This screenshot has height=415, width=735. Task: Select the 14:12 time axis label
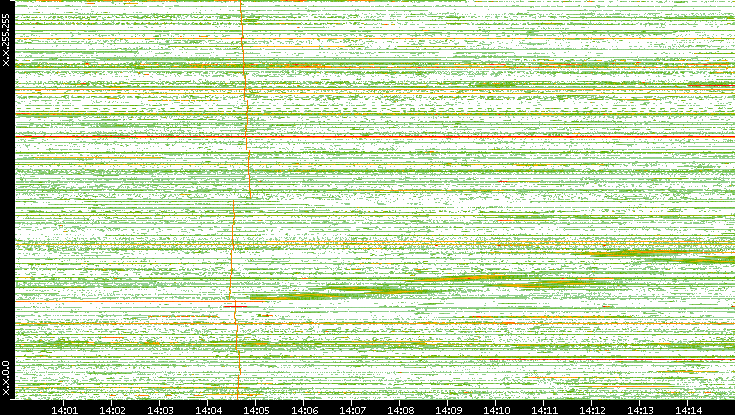(592, 410)
